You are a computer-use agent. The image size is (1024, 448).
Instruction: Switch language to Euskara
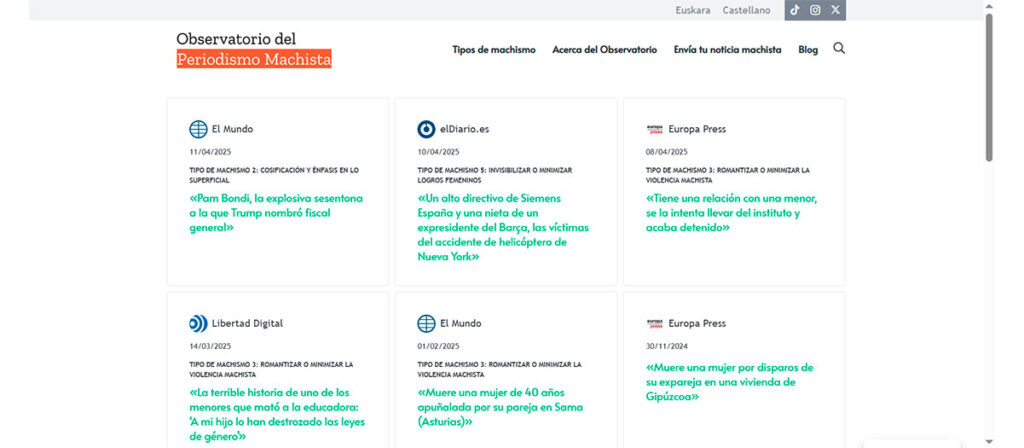(693, 10)
